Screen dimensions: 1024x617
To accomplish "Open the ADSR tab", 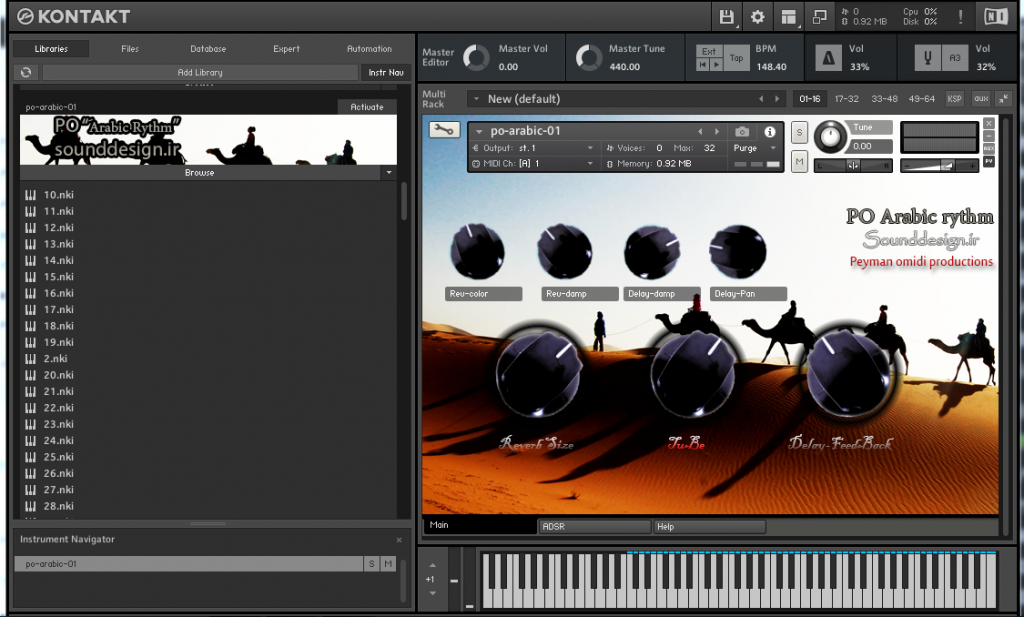I will click(x=594, y=526).
